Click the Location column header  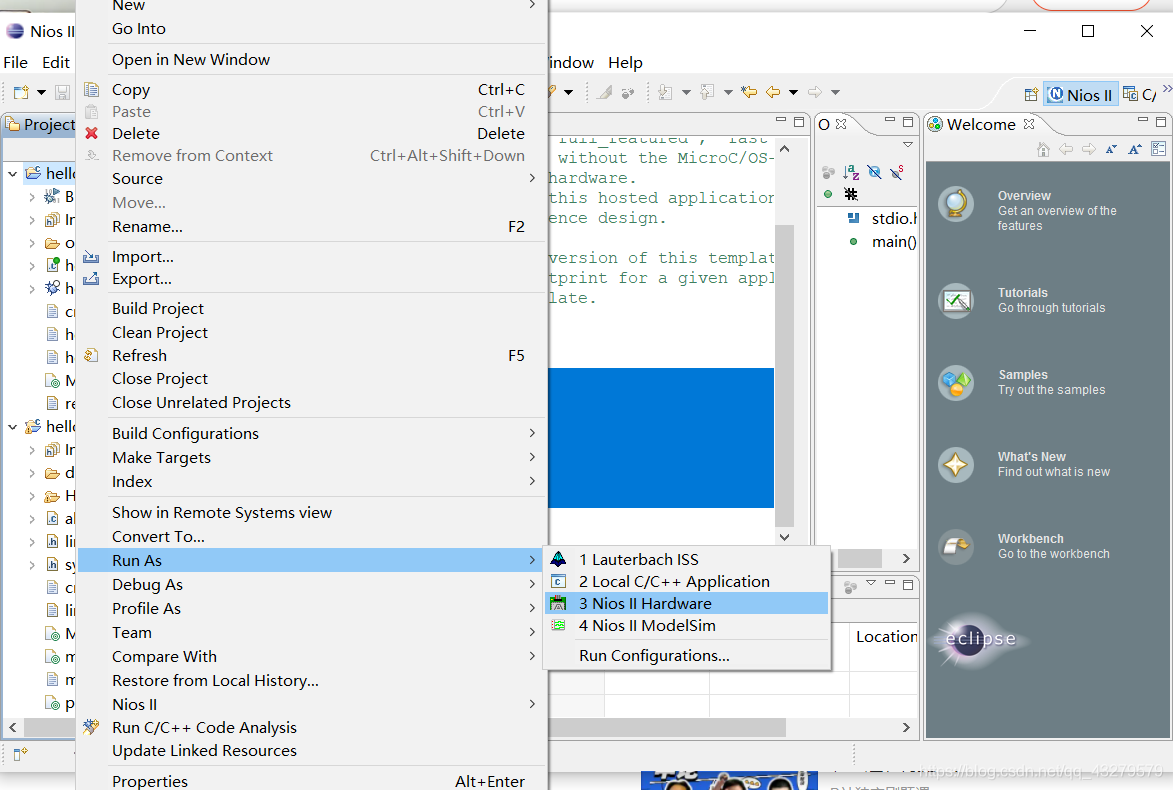pyautogui.click(x=886, y=637)
